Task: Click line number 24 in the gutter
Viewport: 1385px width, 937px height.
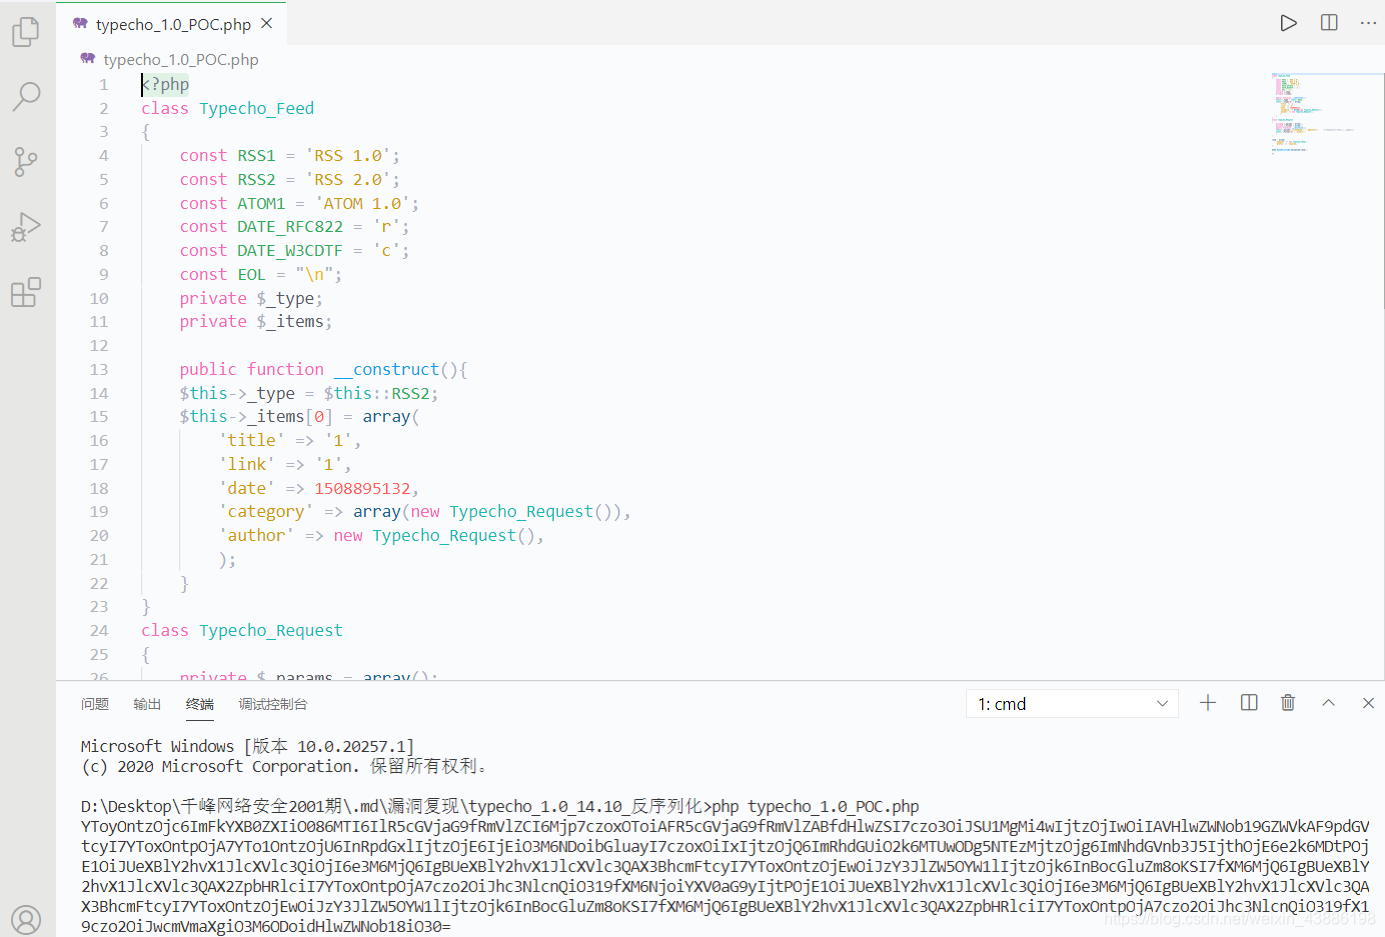Action: click(99, 630)
